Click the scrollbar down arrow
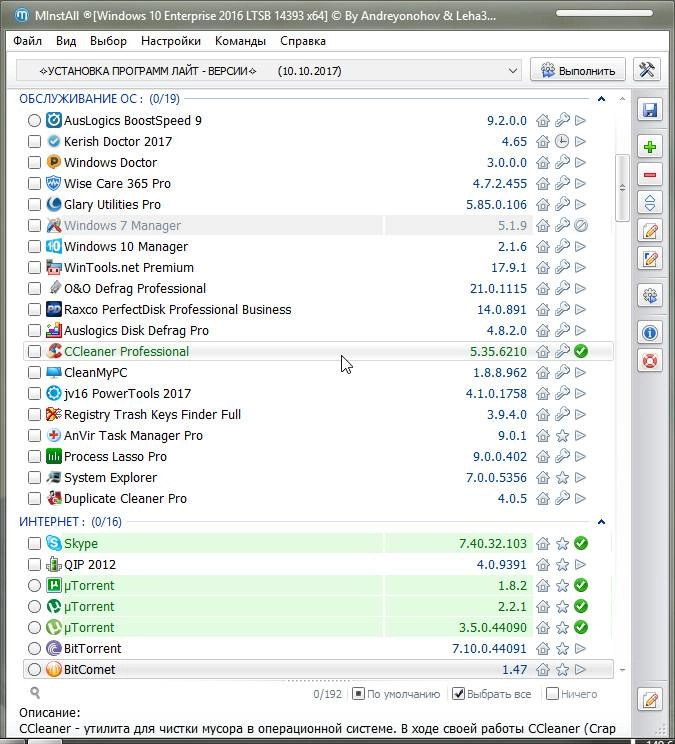 [622, 670]
